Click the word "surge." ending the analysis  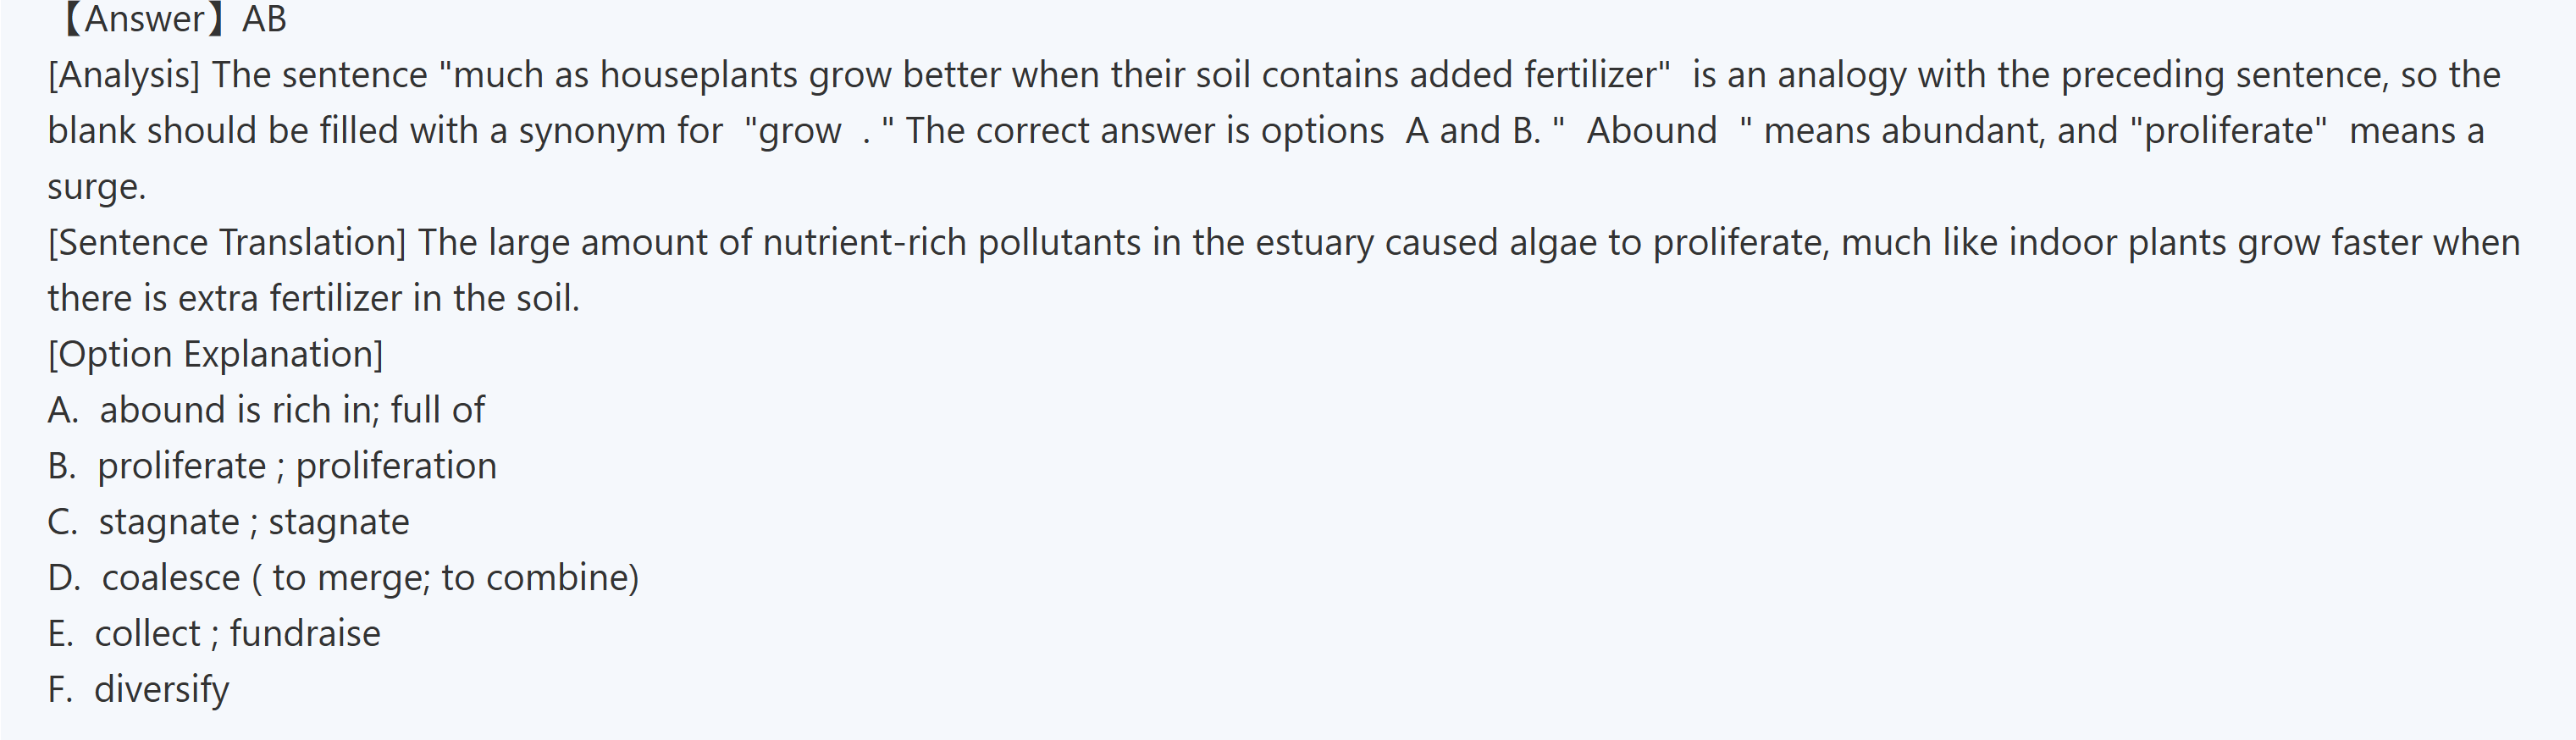[x=97, y=187]
